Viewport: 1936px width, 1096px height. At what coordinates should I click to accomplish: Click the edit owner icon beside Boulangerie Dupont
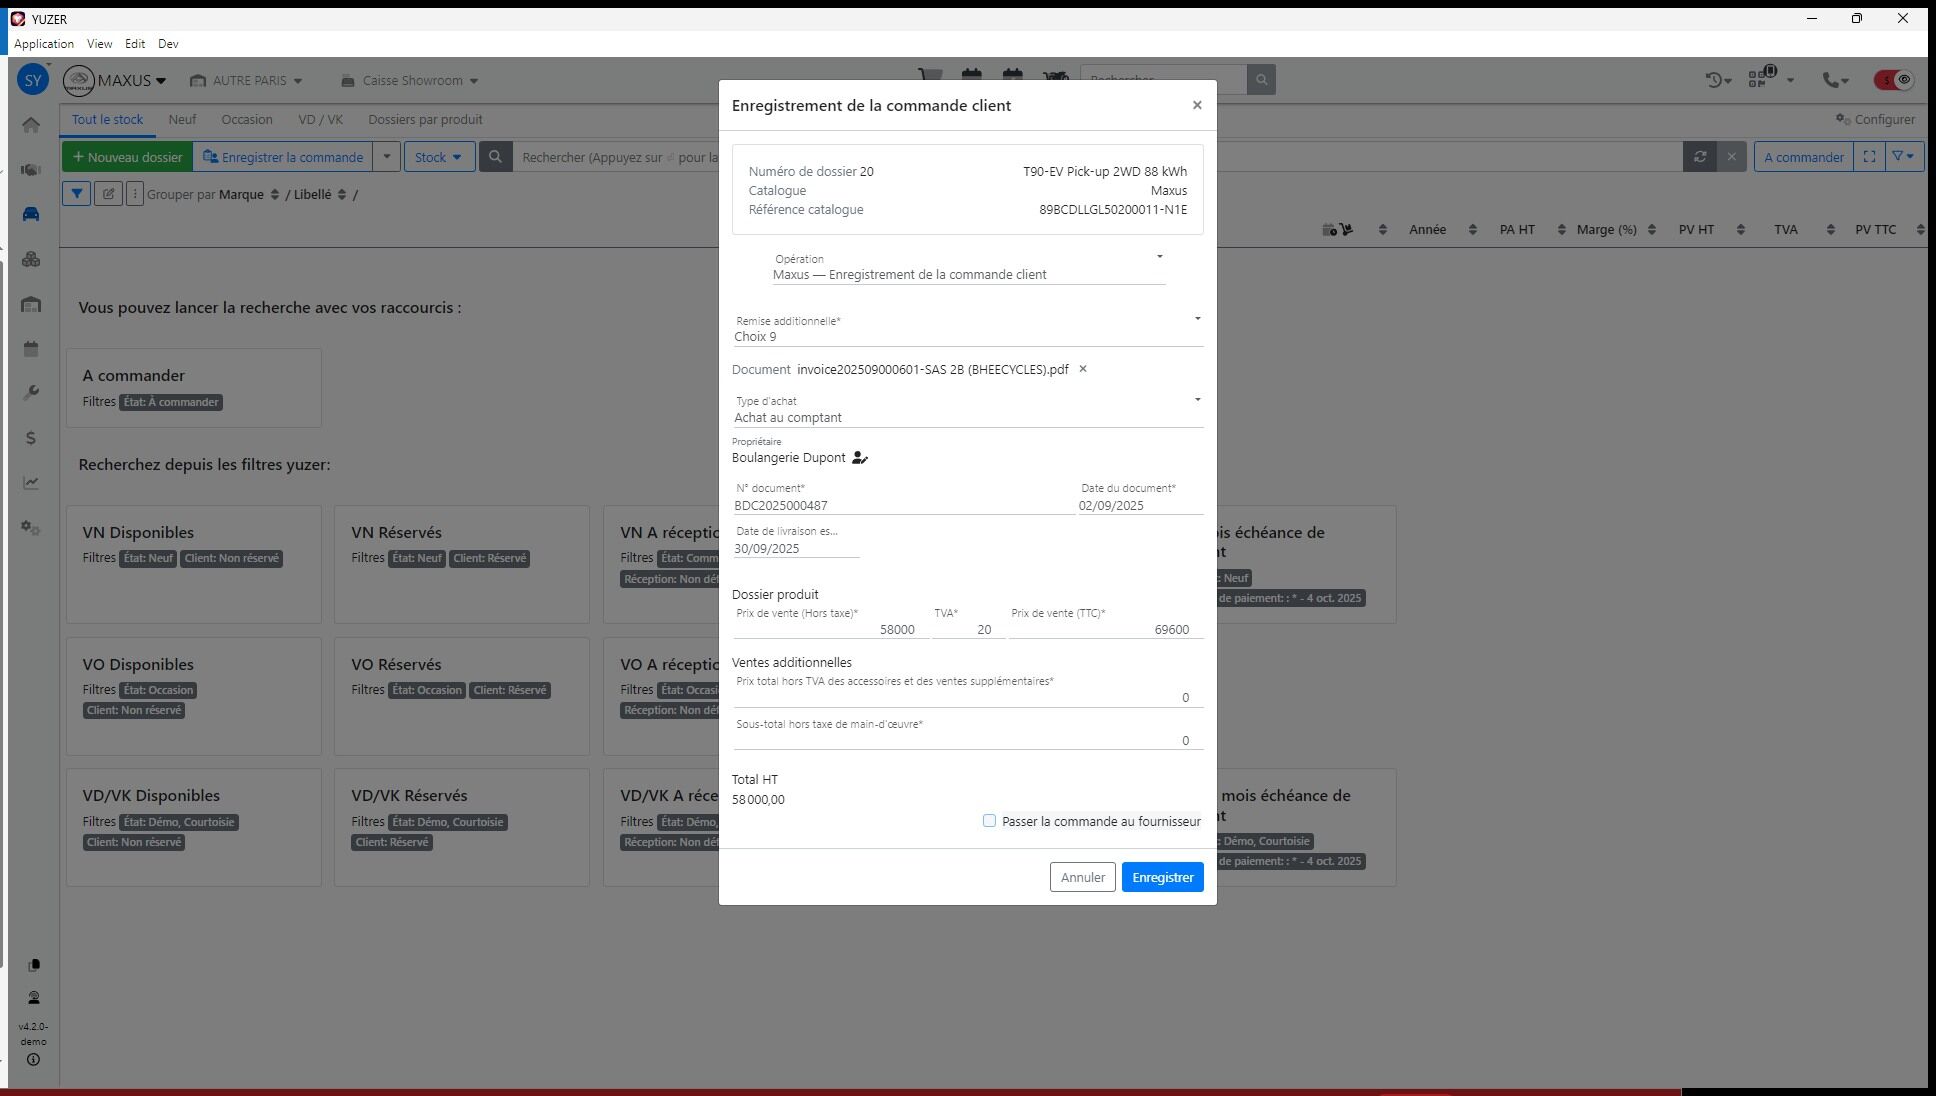[x=859, y=458]
